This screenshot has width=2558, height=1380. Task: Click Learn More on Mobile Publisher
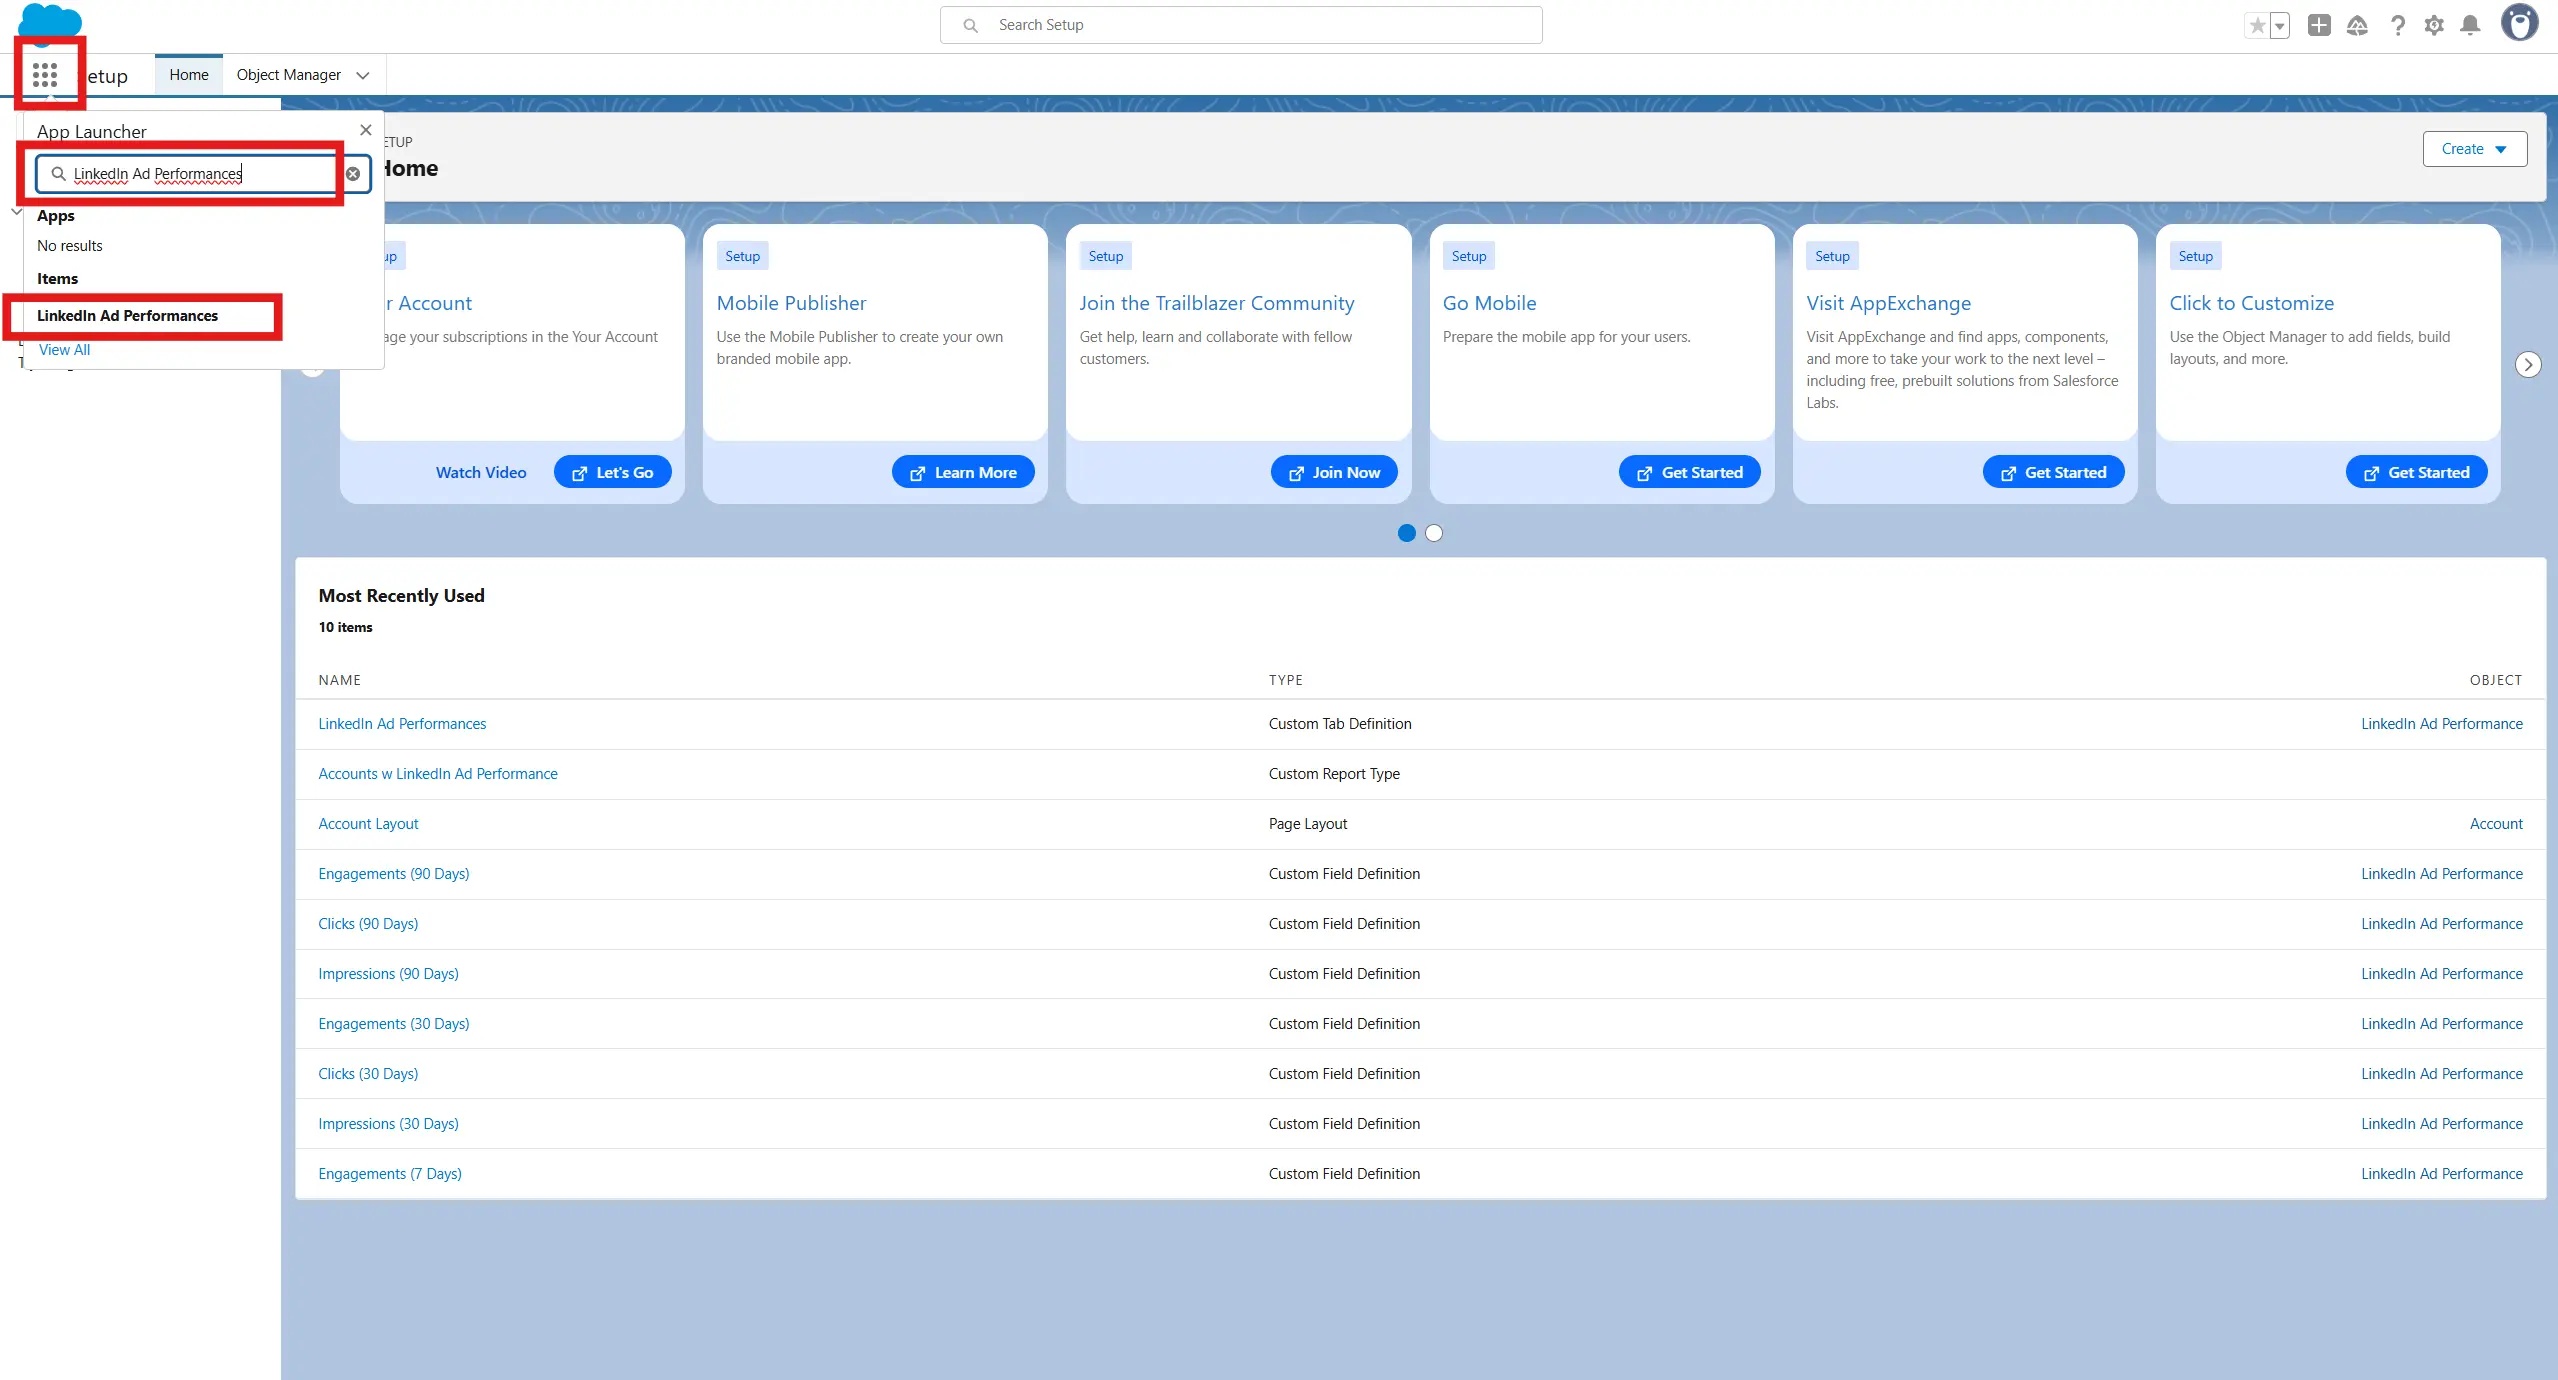pos(963,472)
